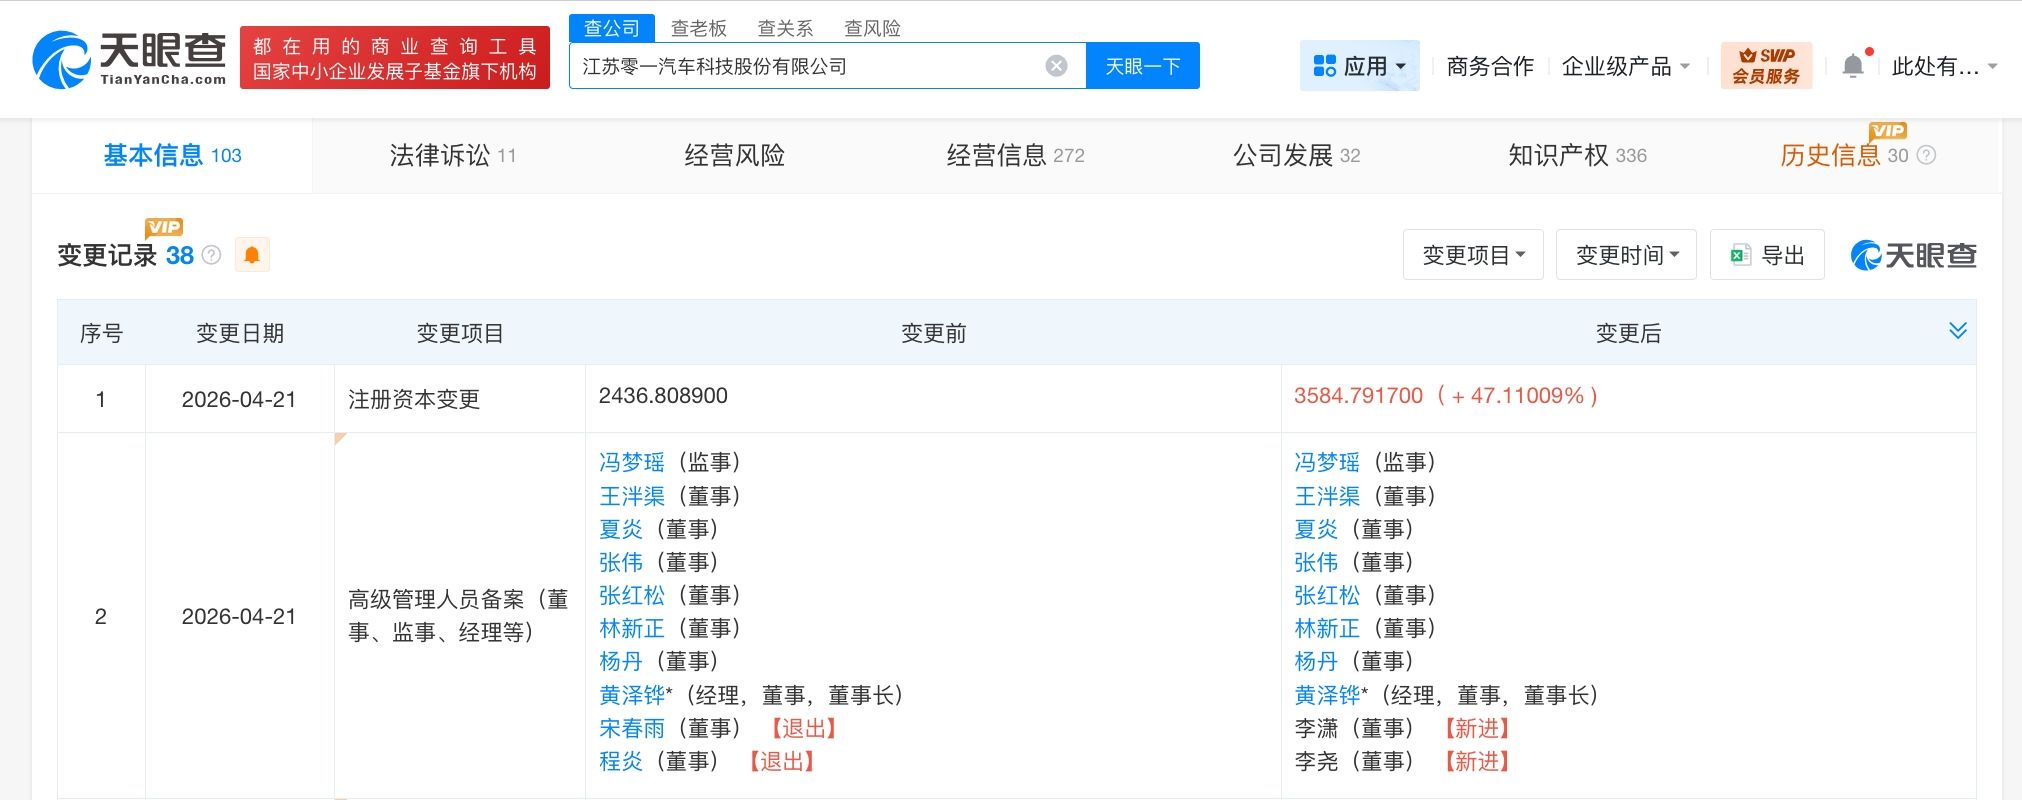The image size is (2022, 800).
Task: Select the 知识产权 tab
Action: click(1577, 155)
